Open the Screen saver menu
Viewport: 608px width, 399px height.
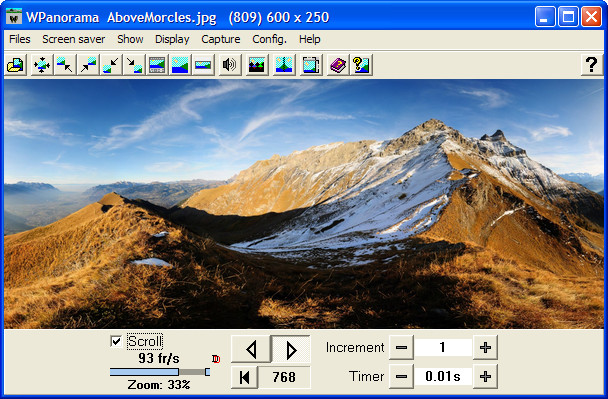coord(74,39)
